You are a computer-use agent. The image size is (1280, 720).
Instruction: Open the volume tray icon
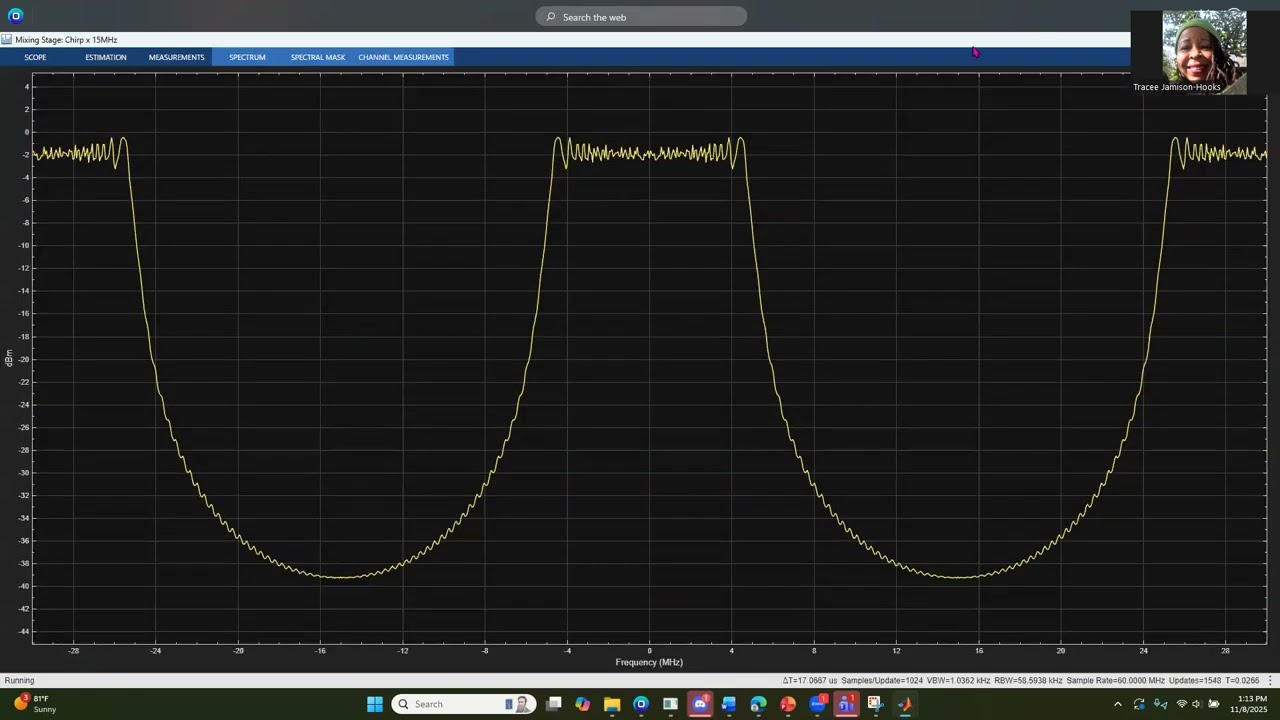[x=1196, y=704]
